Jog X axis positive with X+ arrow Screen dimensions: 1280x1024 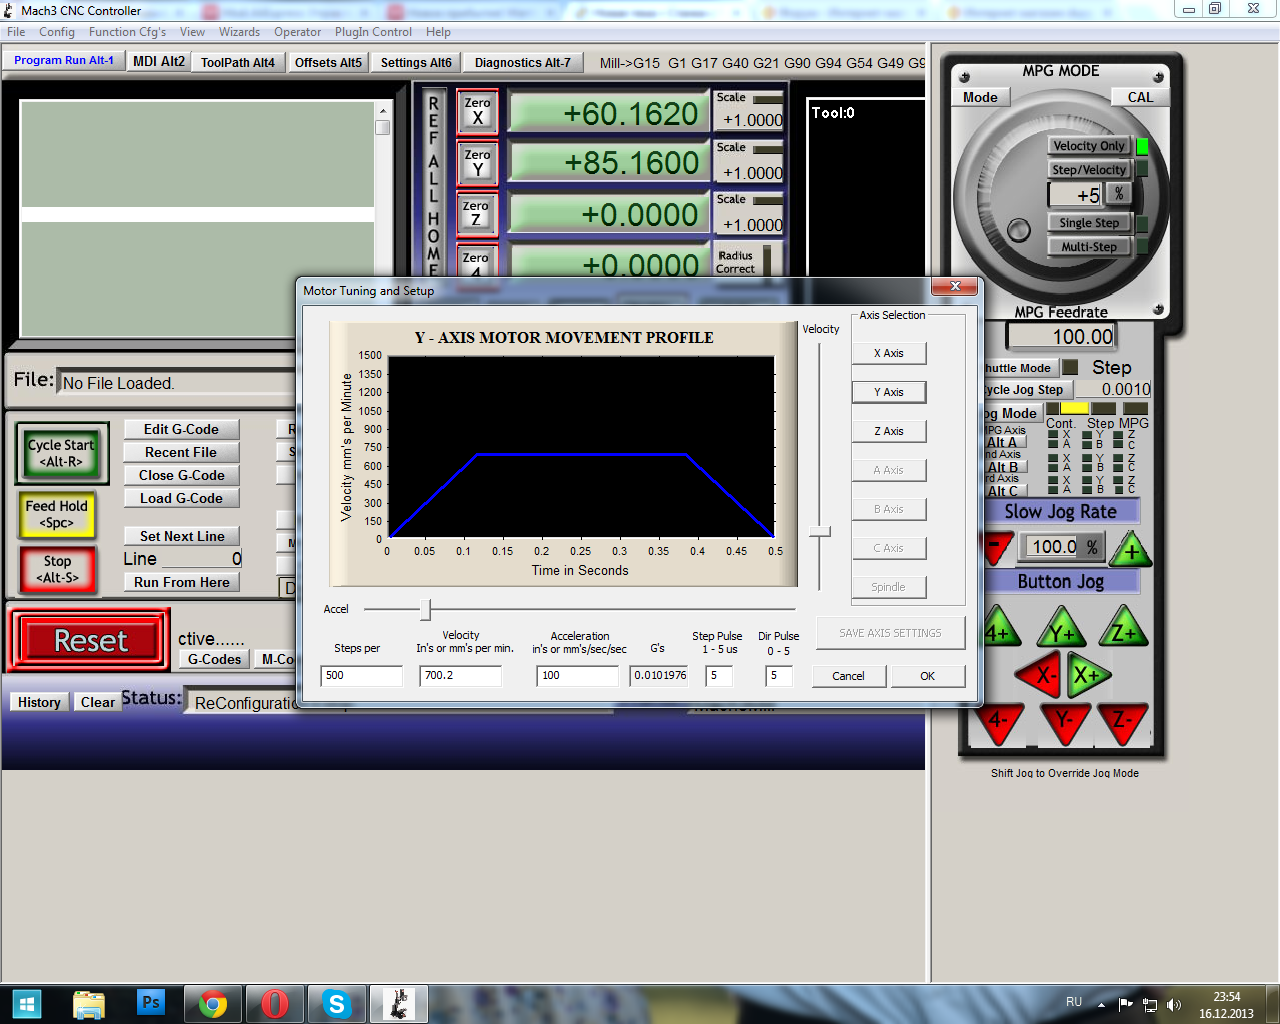(x=1087, y=675)
